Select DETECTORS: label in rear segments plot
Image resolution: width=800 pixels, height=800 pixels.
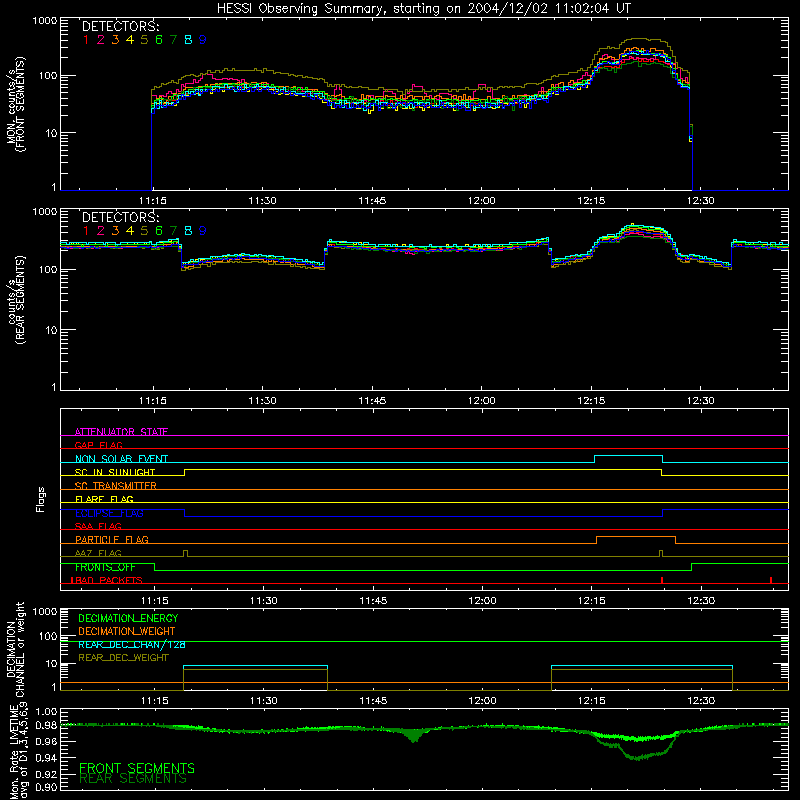pyautogui.click(x=121, y=218)
